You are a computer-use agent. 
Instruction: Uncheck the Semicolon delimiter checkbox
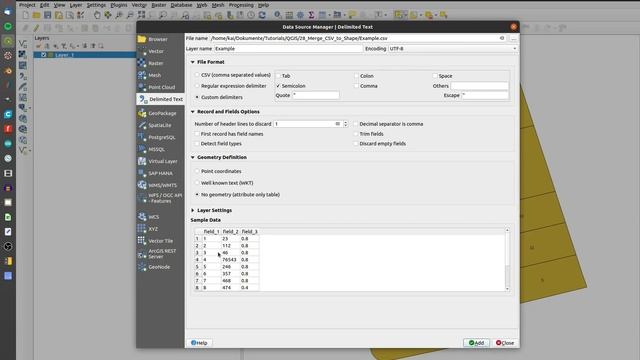(x=279, y=86)
